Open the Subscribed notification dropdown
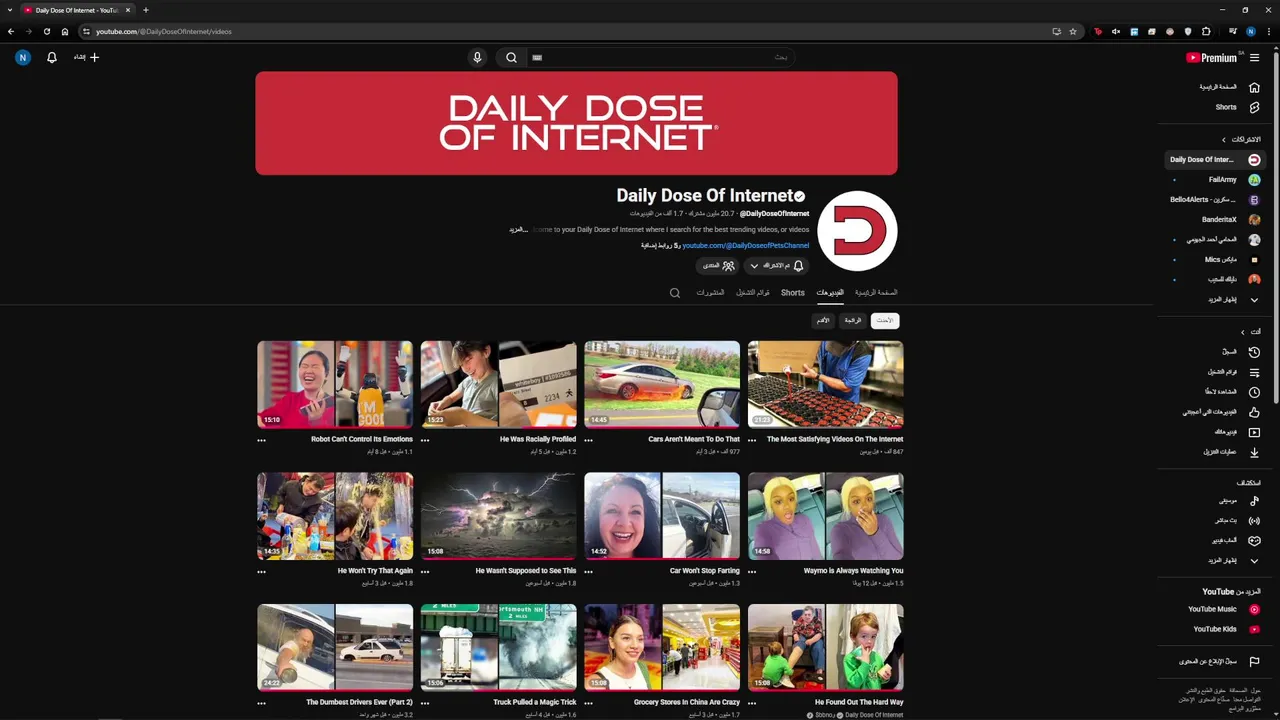1280x720 pixels. coord(776,265)
